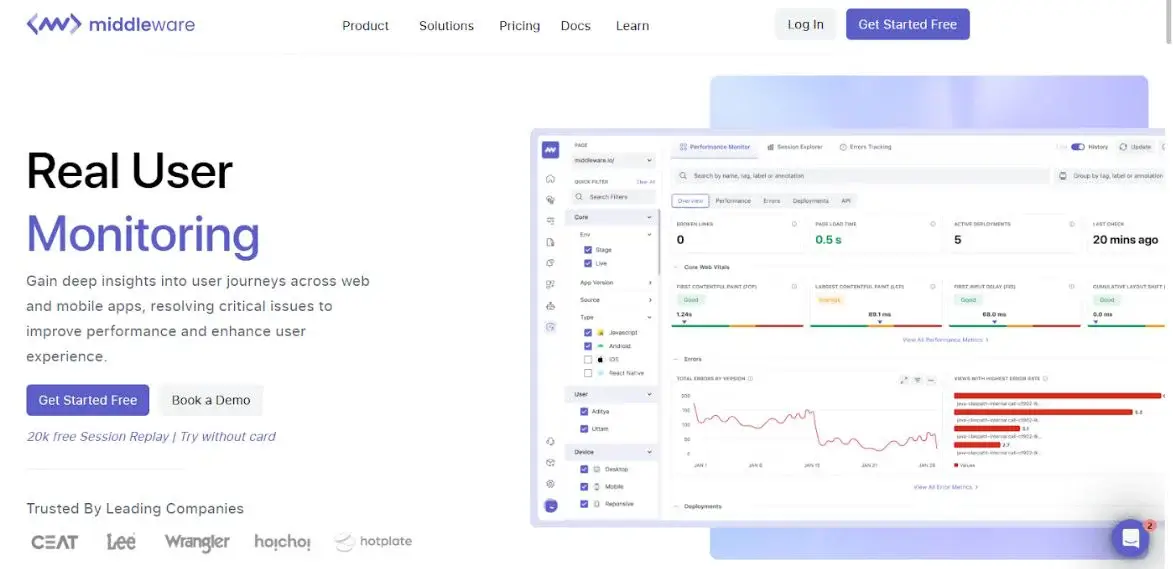Screen dimensions: 1173x569
Task: Uncheck the Mobile device checkbox
Action: tap(584, 487)
